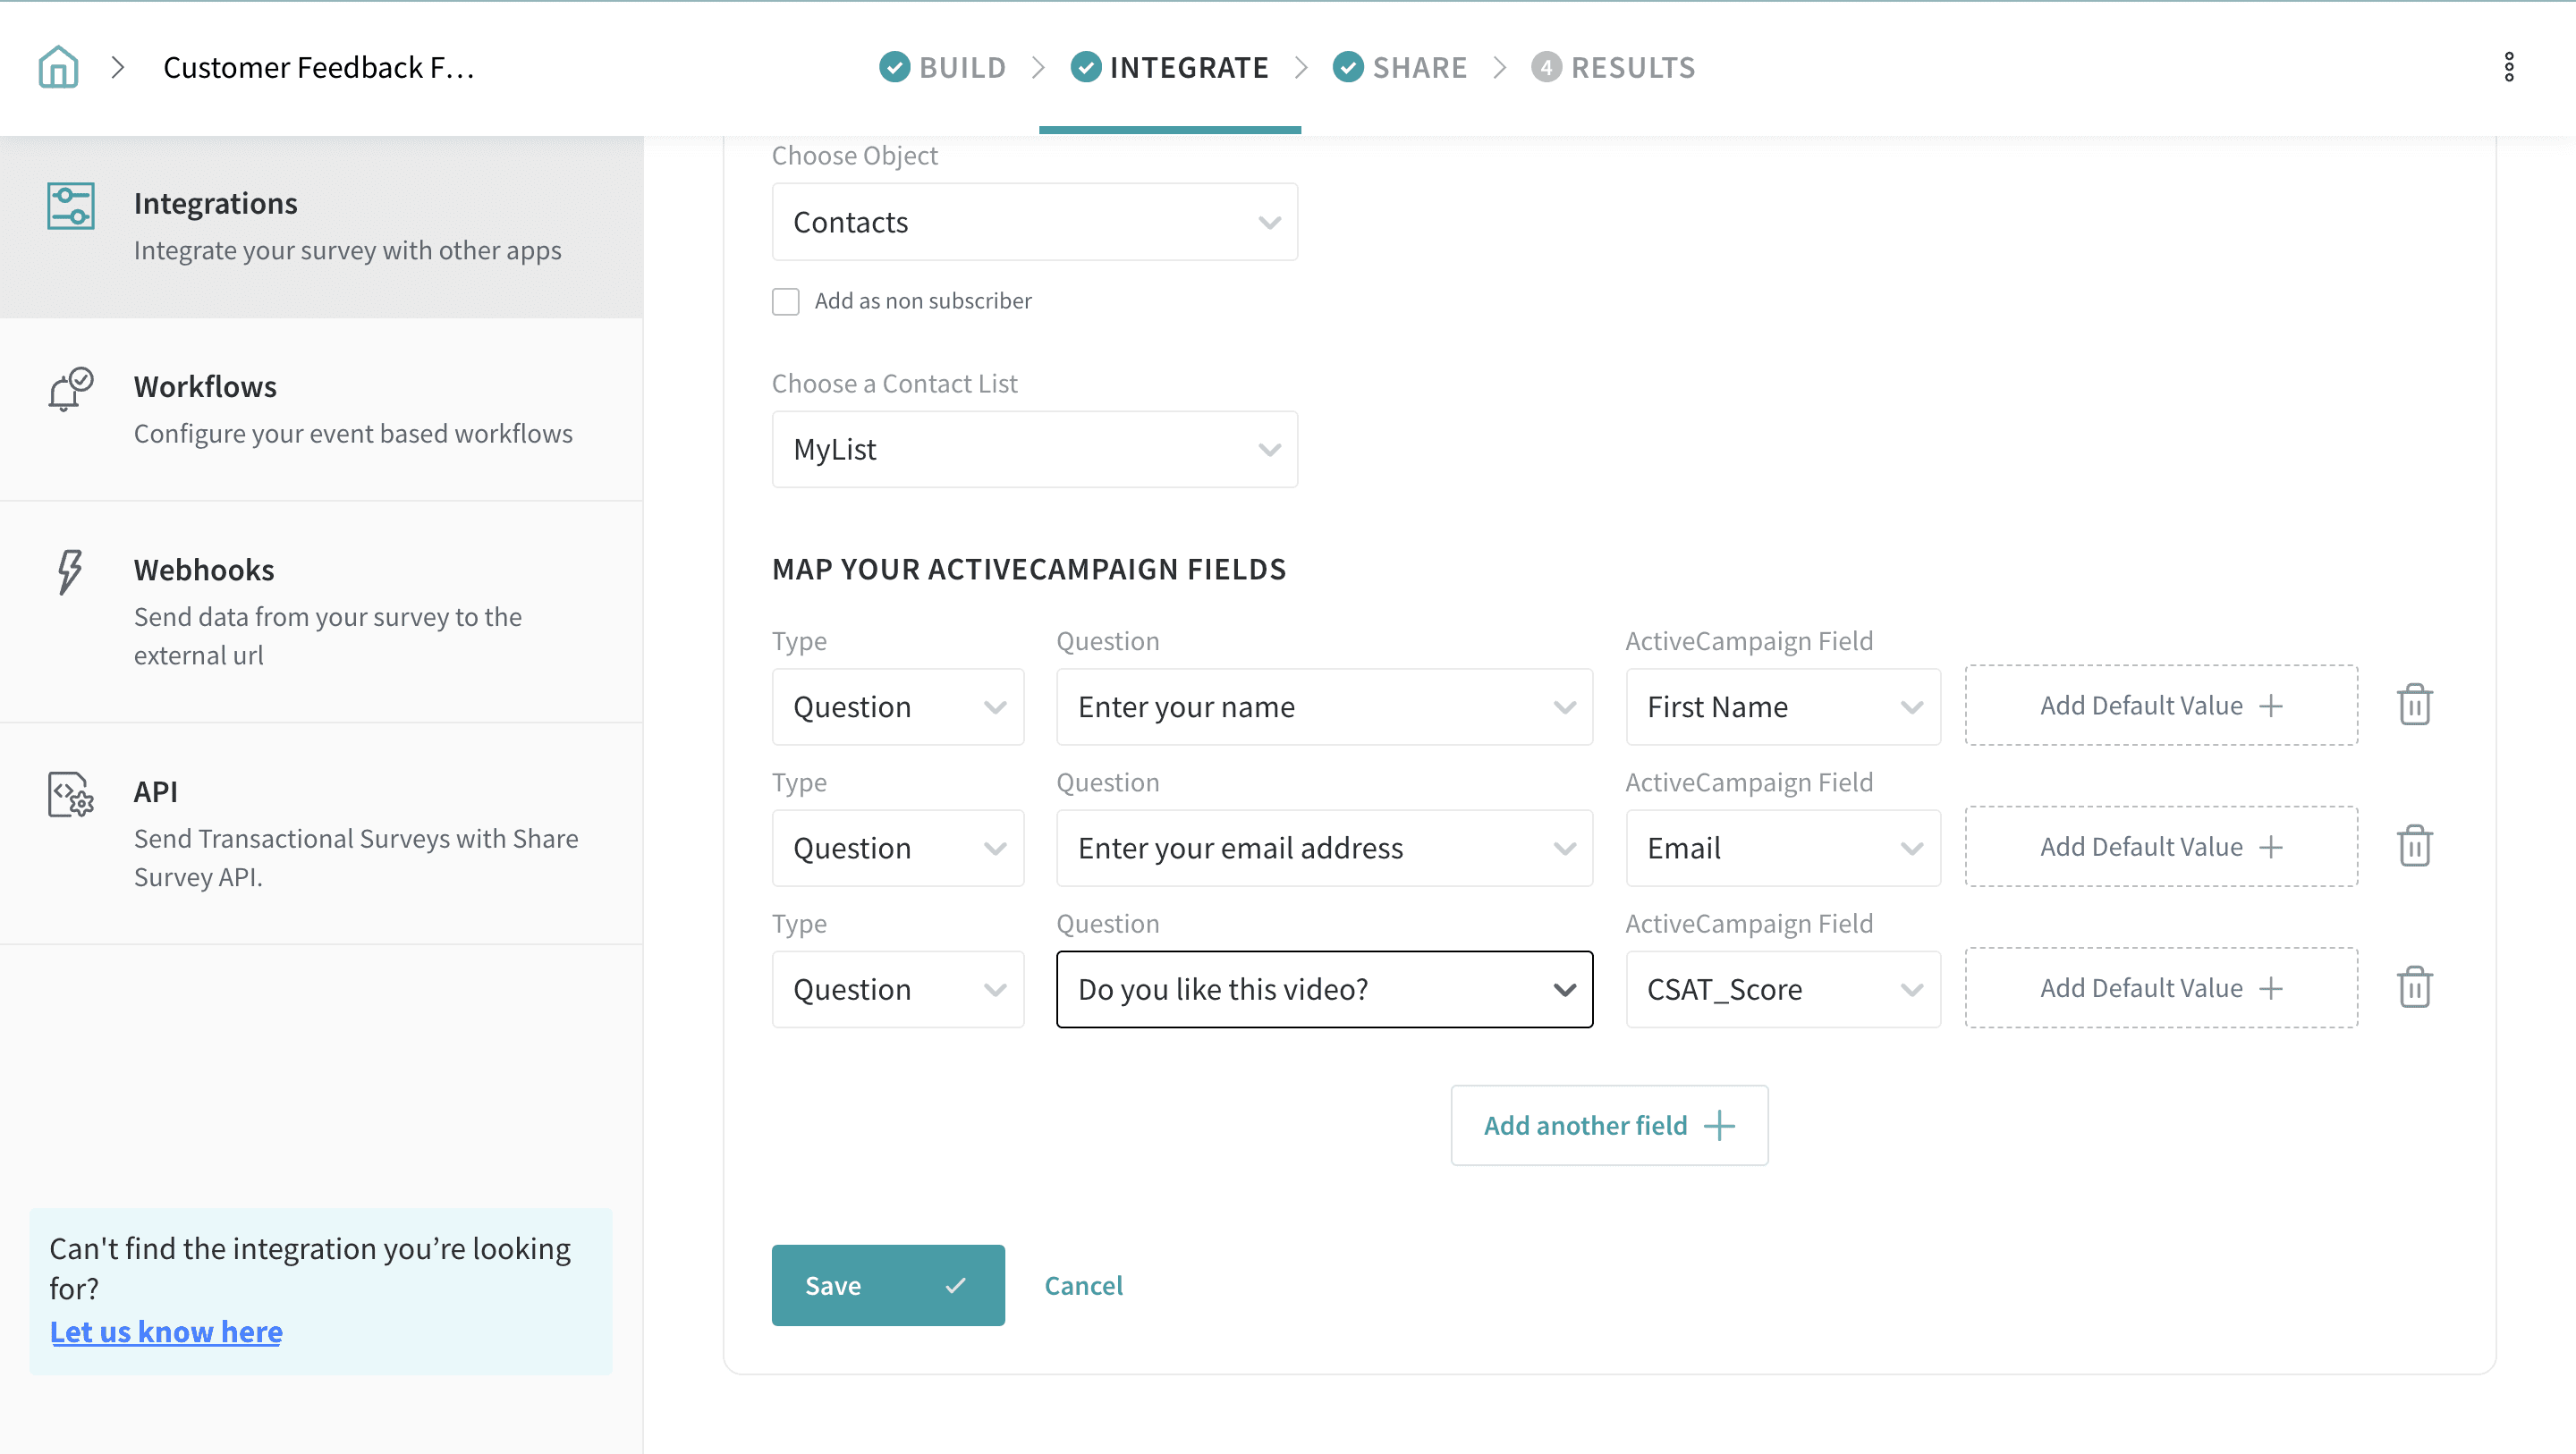The width and height of the screenshot is (2576, 1454).
Task: Open the RESULTS step tab
Action: [x=1613, y=67]
